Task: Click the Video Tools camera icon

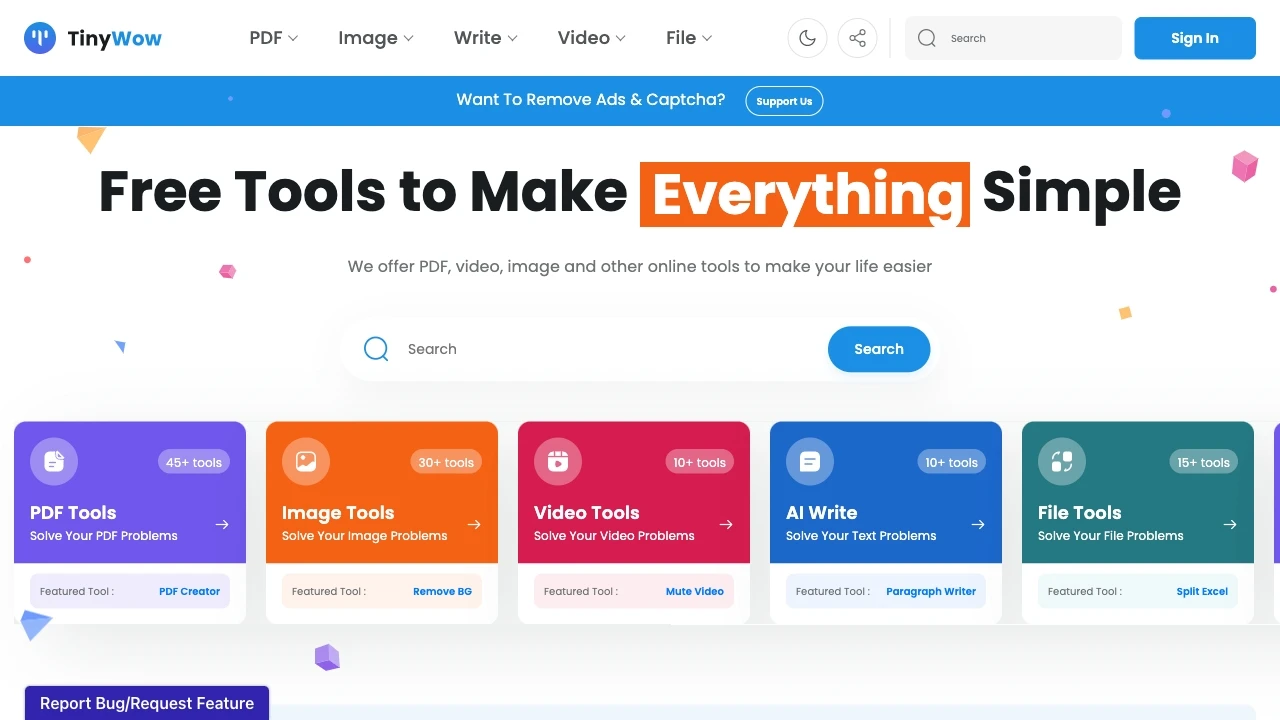Action: [557, 461]
